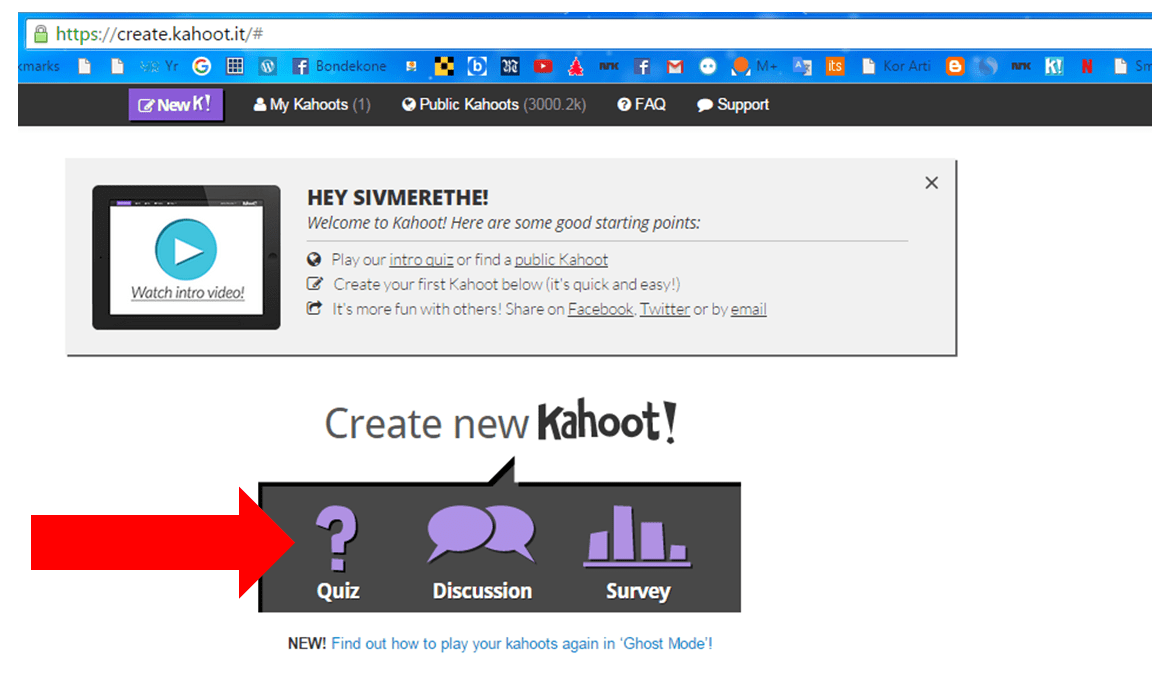1164x691 pixels.
Task: Click the address bar URL field
Action: point(589,33)
